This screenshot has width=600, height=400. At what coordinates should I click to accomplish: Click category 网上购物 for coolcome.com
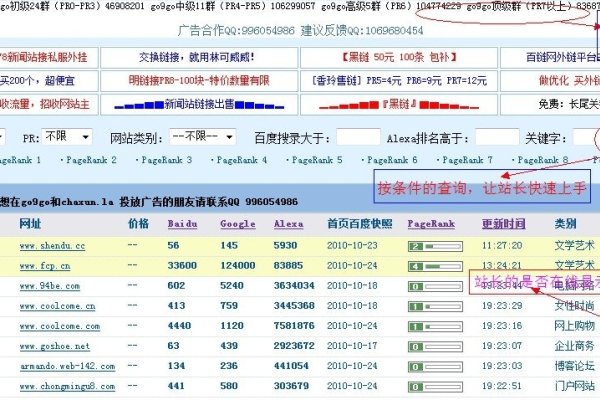575,326
